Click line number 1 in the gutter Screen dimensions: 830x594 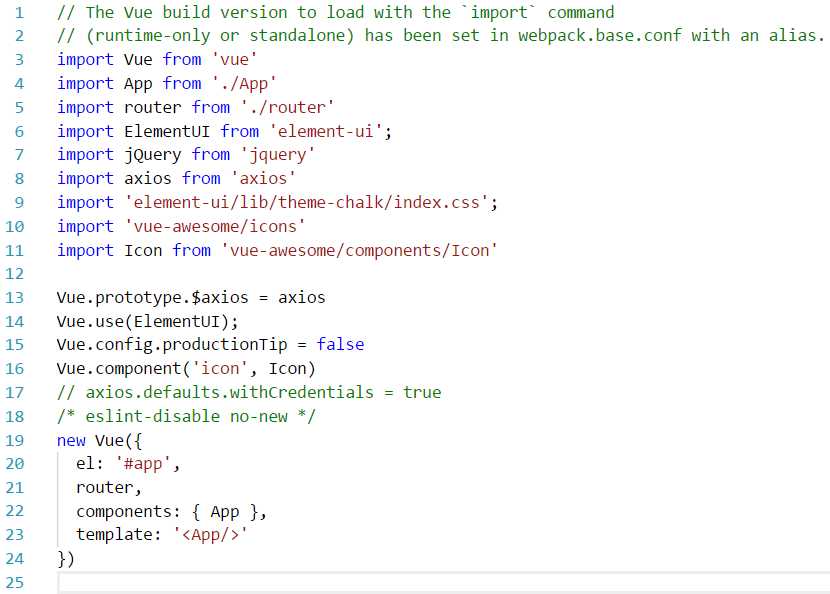tap(19, 12)
